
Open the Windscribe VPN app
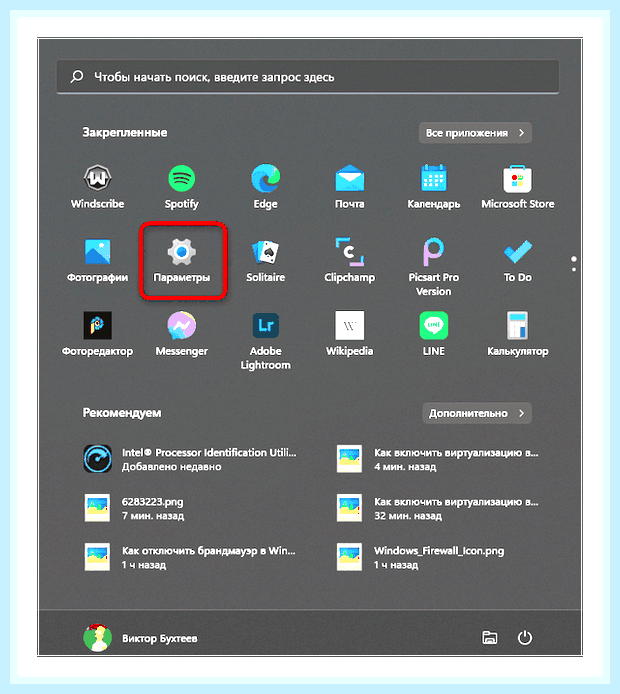(97, 187)
